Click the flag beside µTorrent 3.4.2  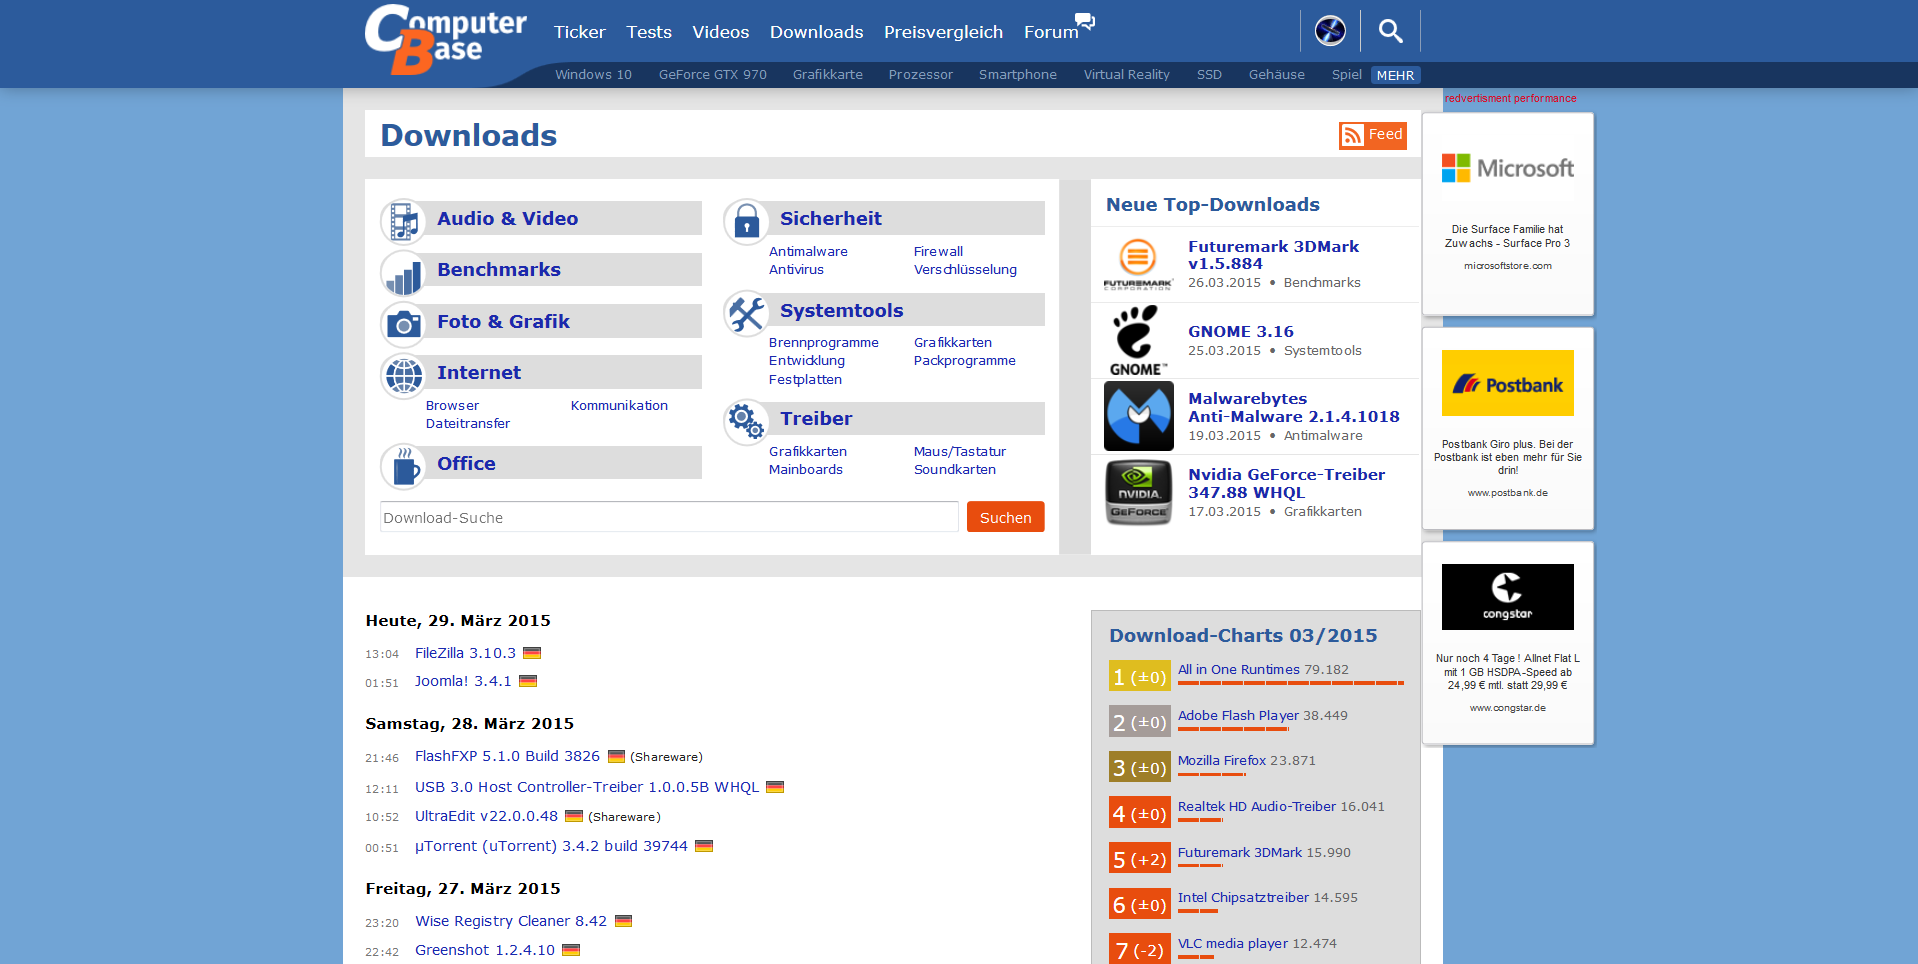[704, 846]
